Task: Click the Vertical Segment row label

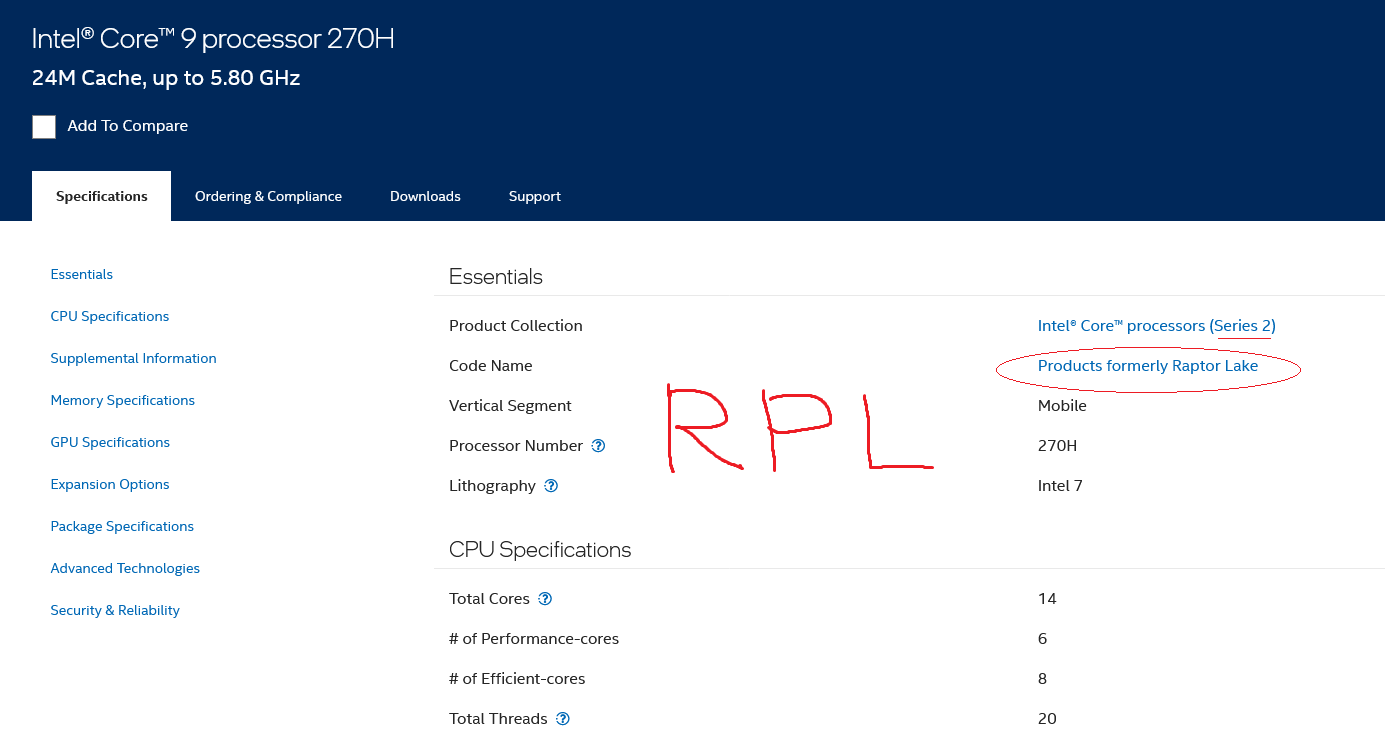Action: tap(511, 406)
